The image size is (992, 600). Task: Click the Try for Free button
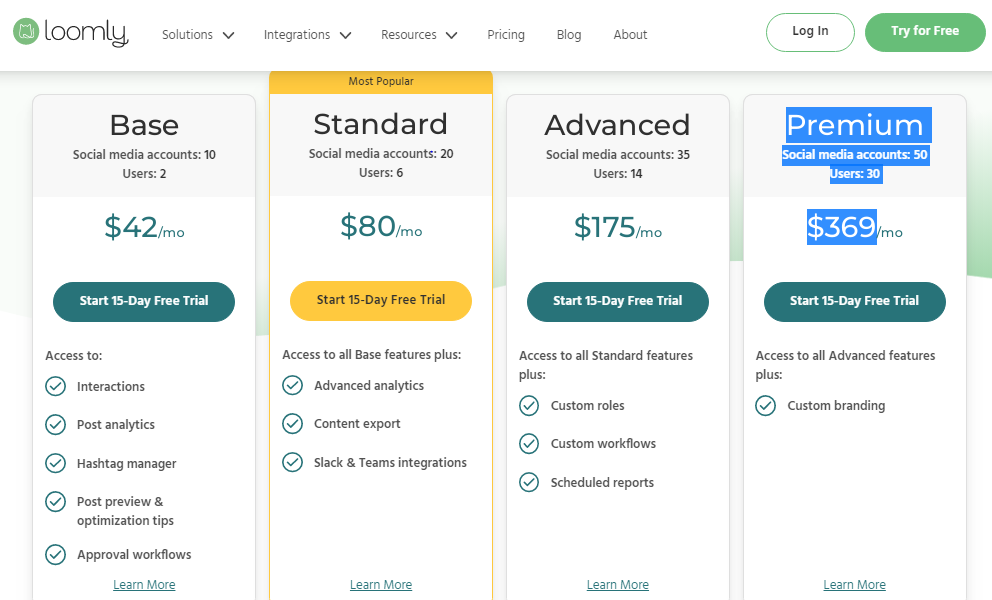point(925,31)
